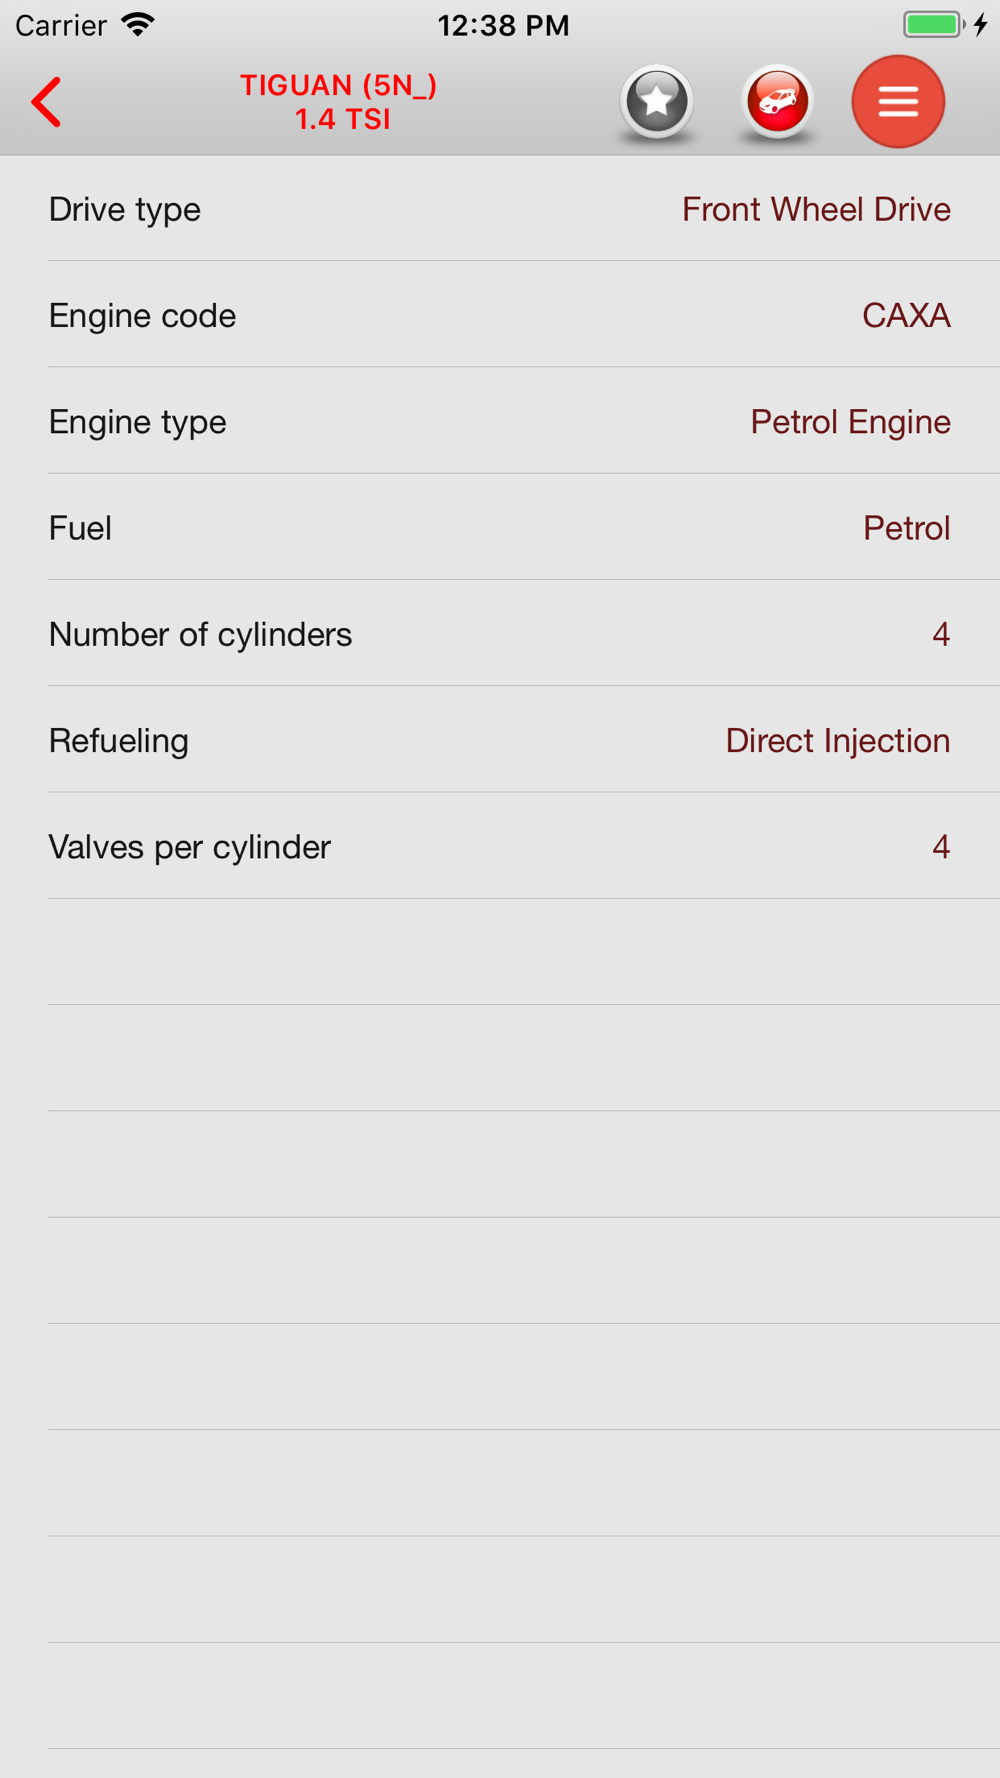Screen dimensions: 1000x1778
Task: Select the TIGUAN (5N_) 1.4 TSI title
Action: (339, 102)
